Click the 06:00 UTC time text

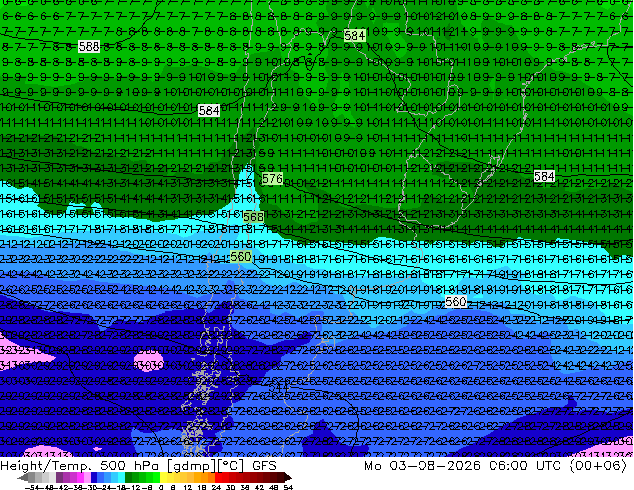(x=525, y=466)
